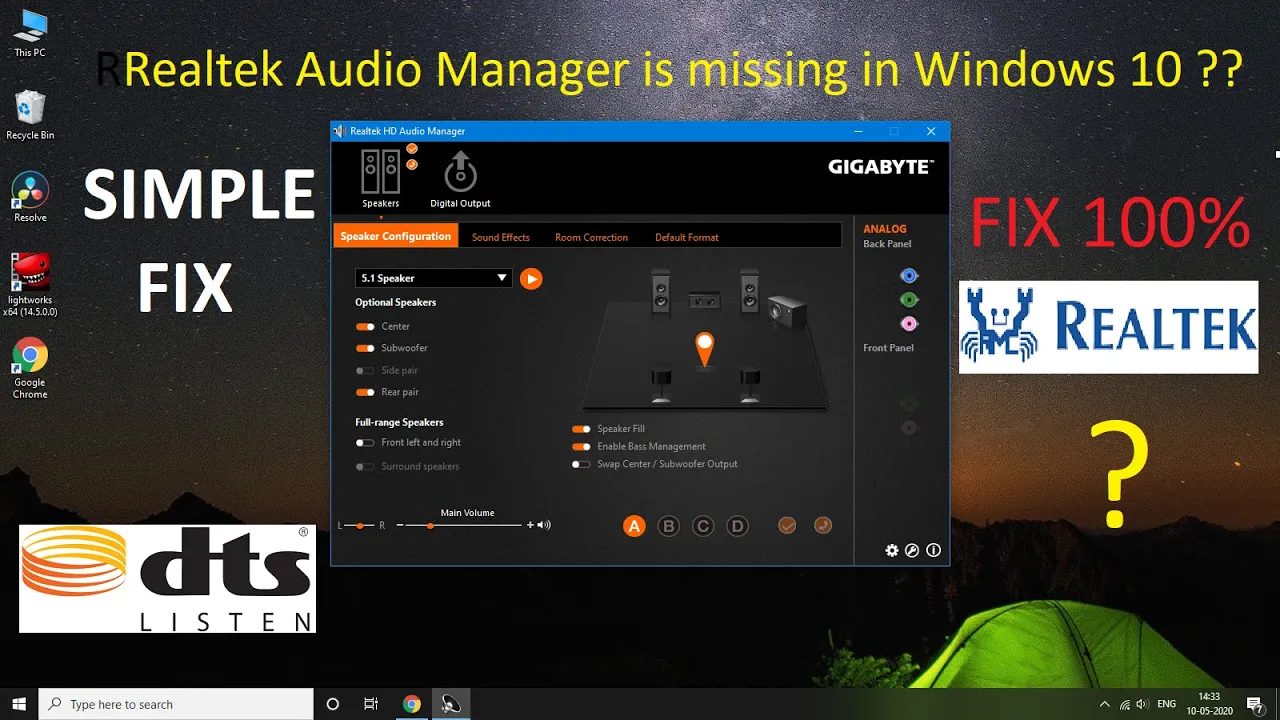Select the Digital Output device icon
Image resolution: width=1280 pixels, height=720 pixels.
[x=460, y=172]
